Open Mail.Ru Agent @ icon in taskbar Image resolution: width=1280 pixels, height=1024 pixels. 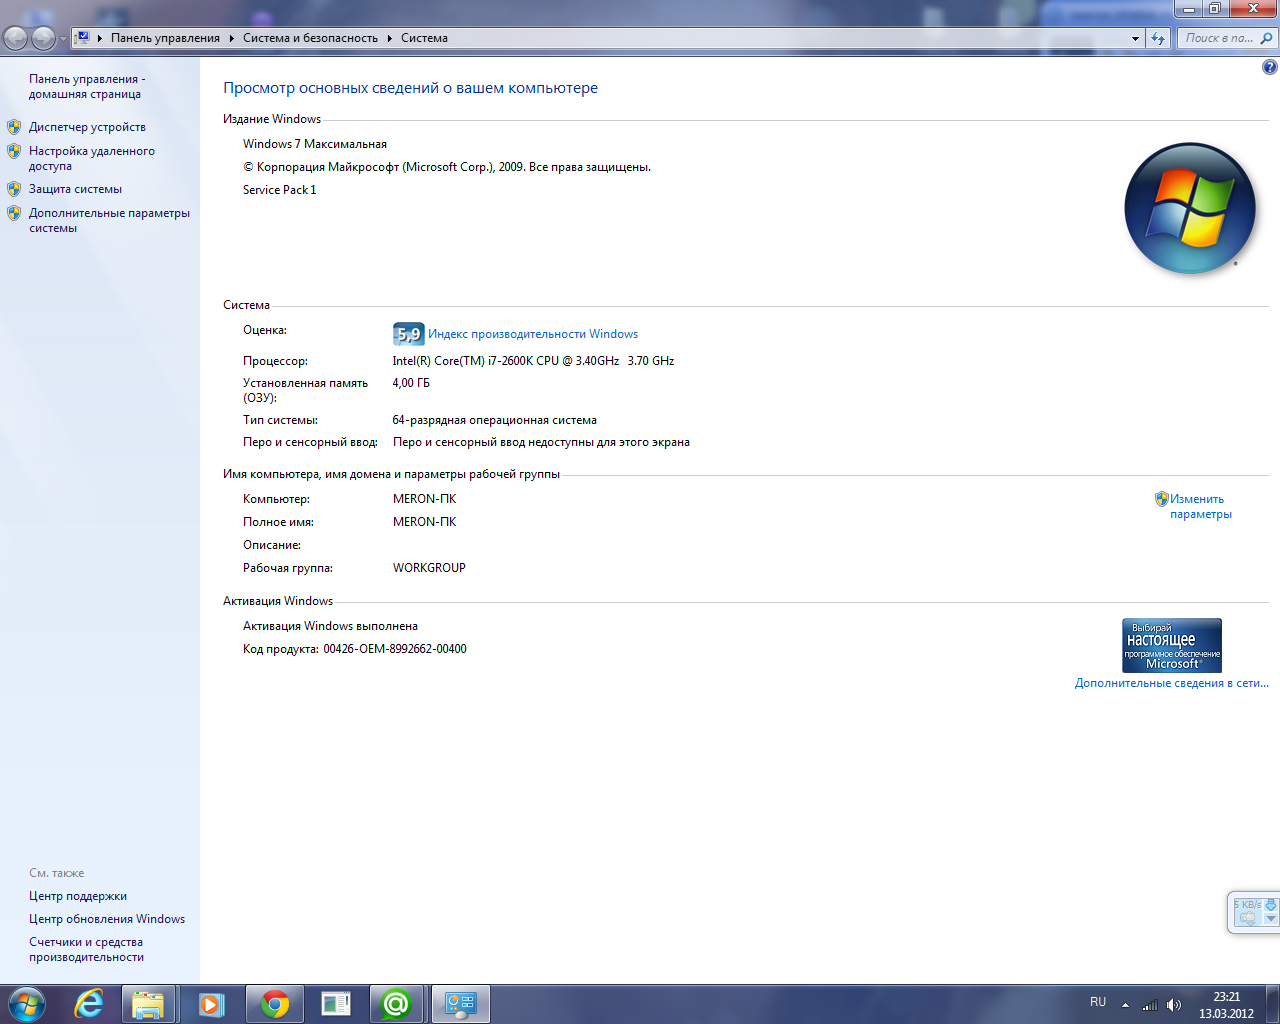tap(397, 1004)
